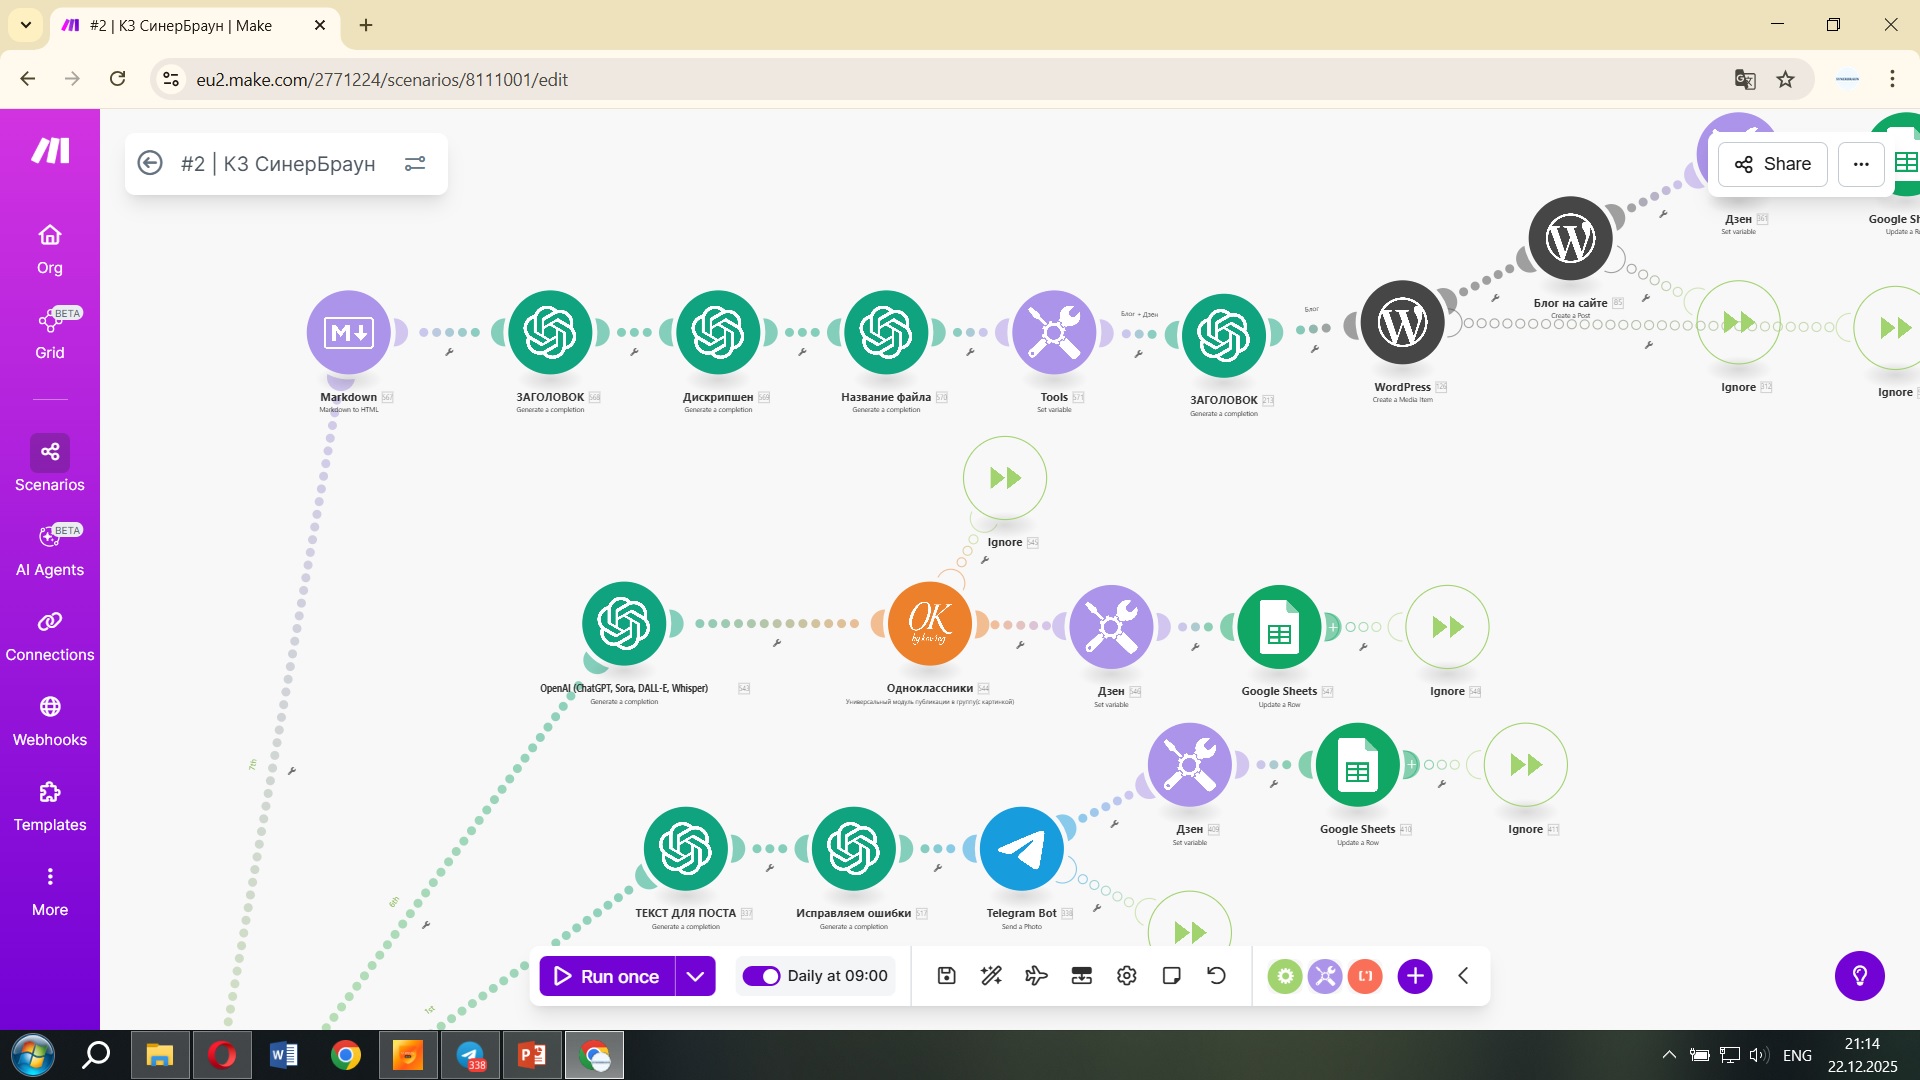Select the #2 | КЗ СинерБраун browser tab
The width and height of the screenshot is (1920, 1080).
[x=194, y=26]
